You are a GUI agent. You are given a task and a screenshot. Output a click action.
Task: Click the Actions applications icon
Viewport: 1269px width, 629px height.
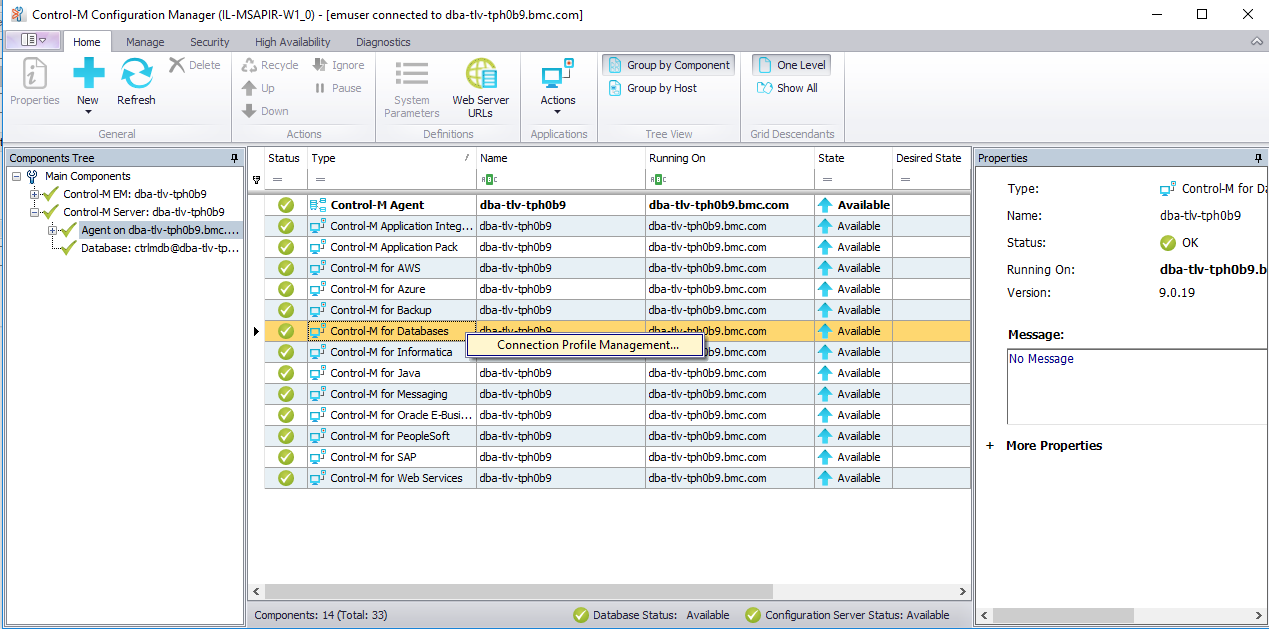[x=558, y=73]
